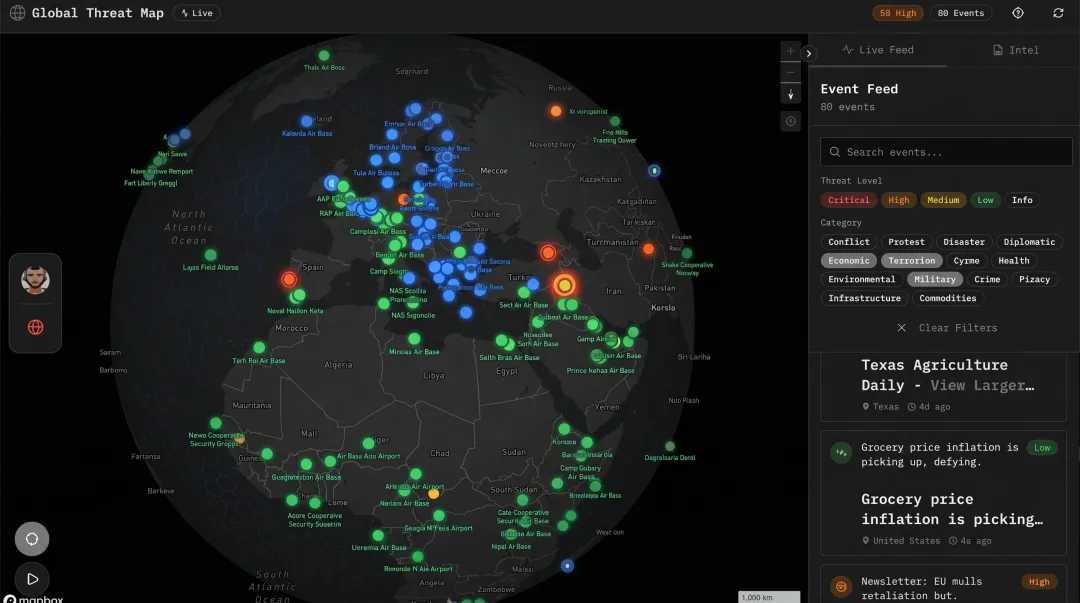Click the refresh icon in top bar

tap(1059, 13)
